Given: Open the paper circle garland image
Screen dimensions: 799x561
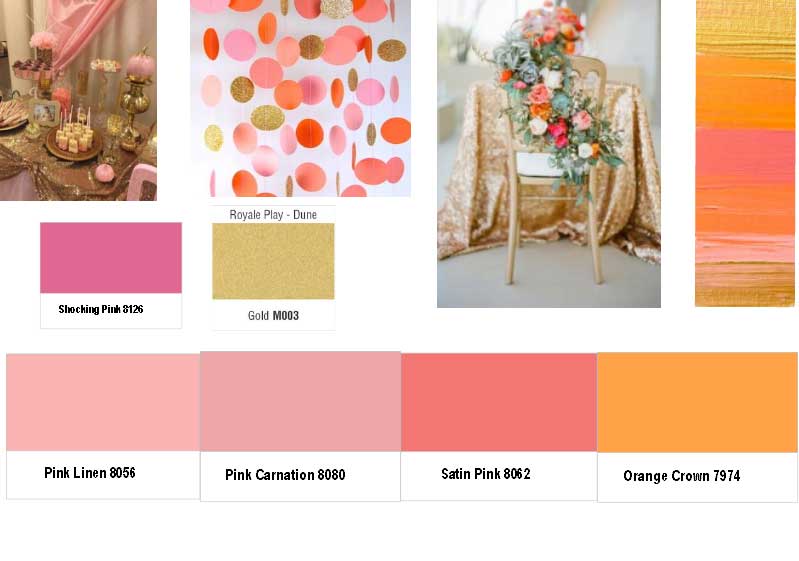Looking at the screenshot, I should (x=300, y=98).
